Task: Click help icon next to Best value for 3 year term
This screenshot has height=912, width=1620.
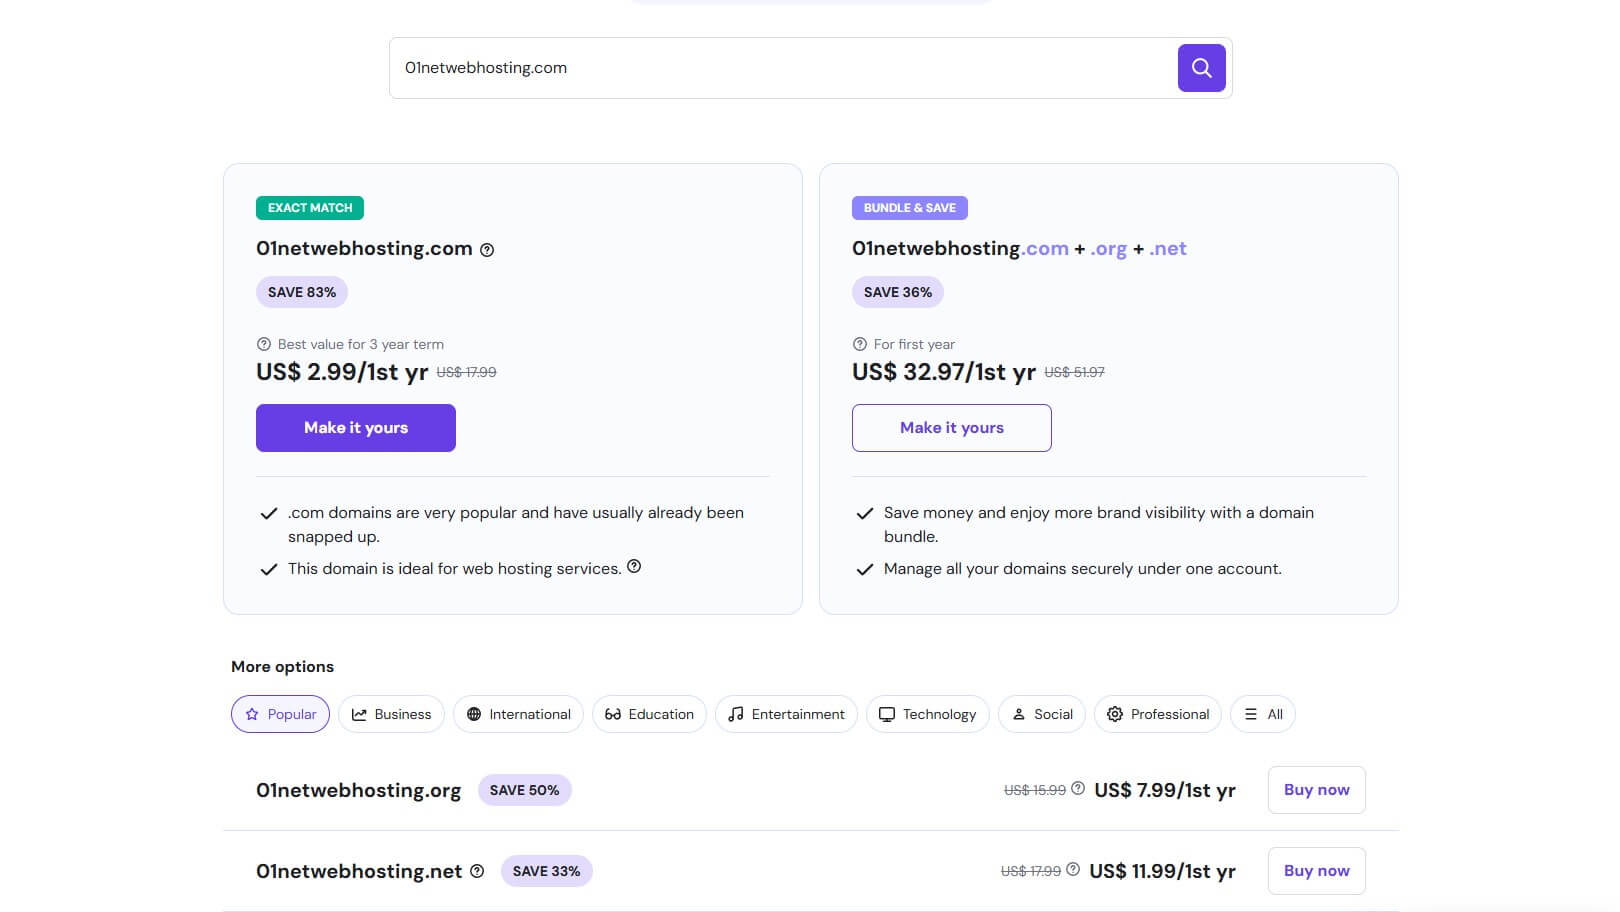Action: coord(264,344)
